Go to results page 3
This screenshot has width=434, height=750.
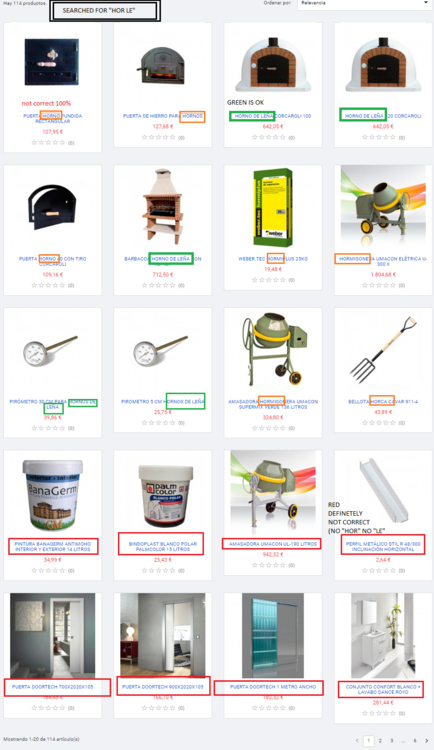(x=391, y=740)
